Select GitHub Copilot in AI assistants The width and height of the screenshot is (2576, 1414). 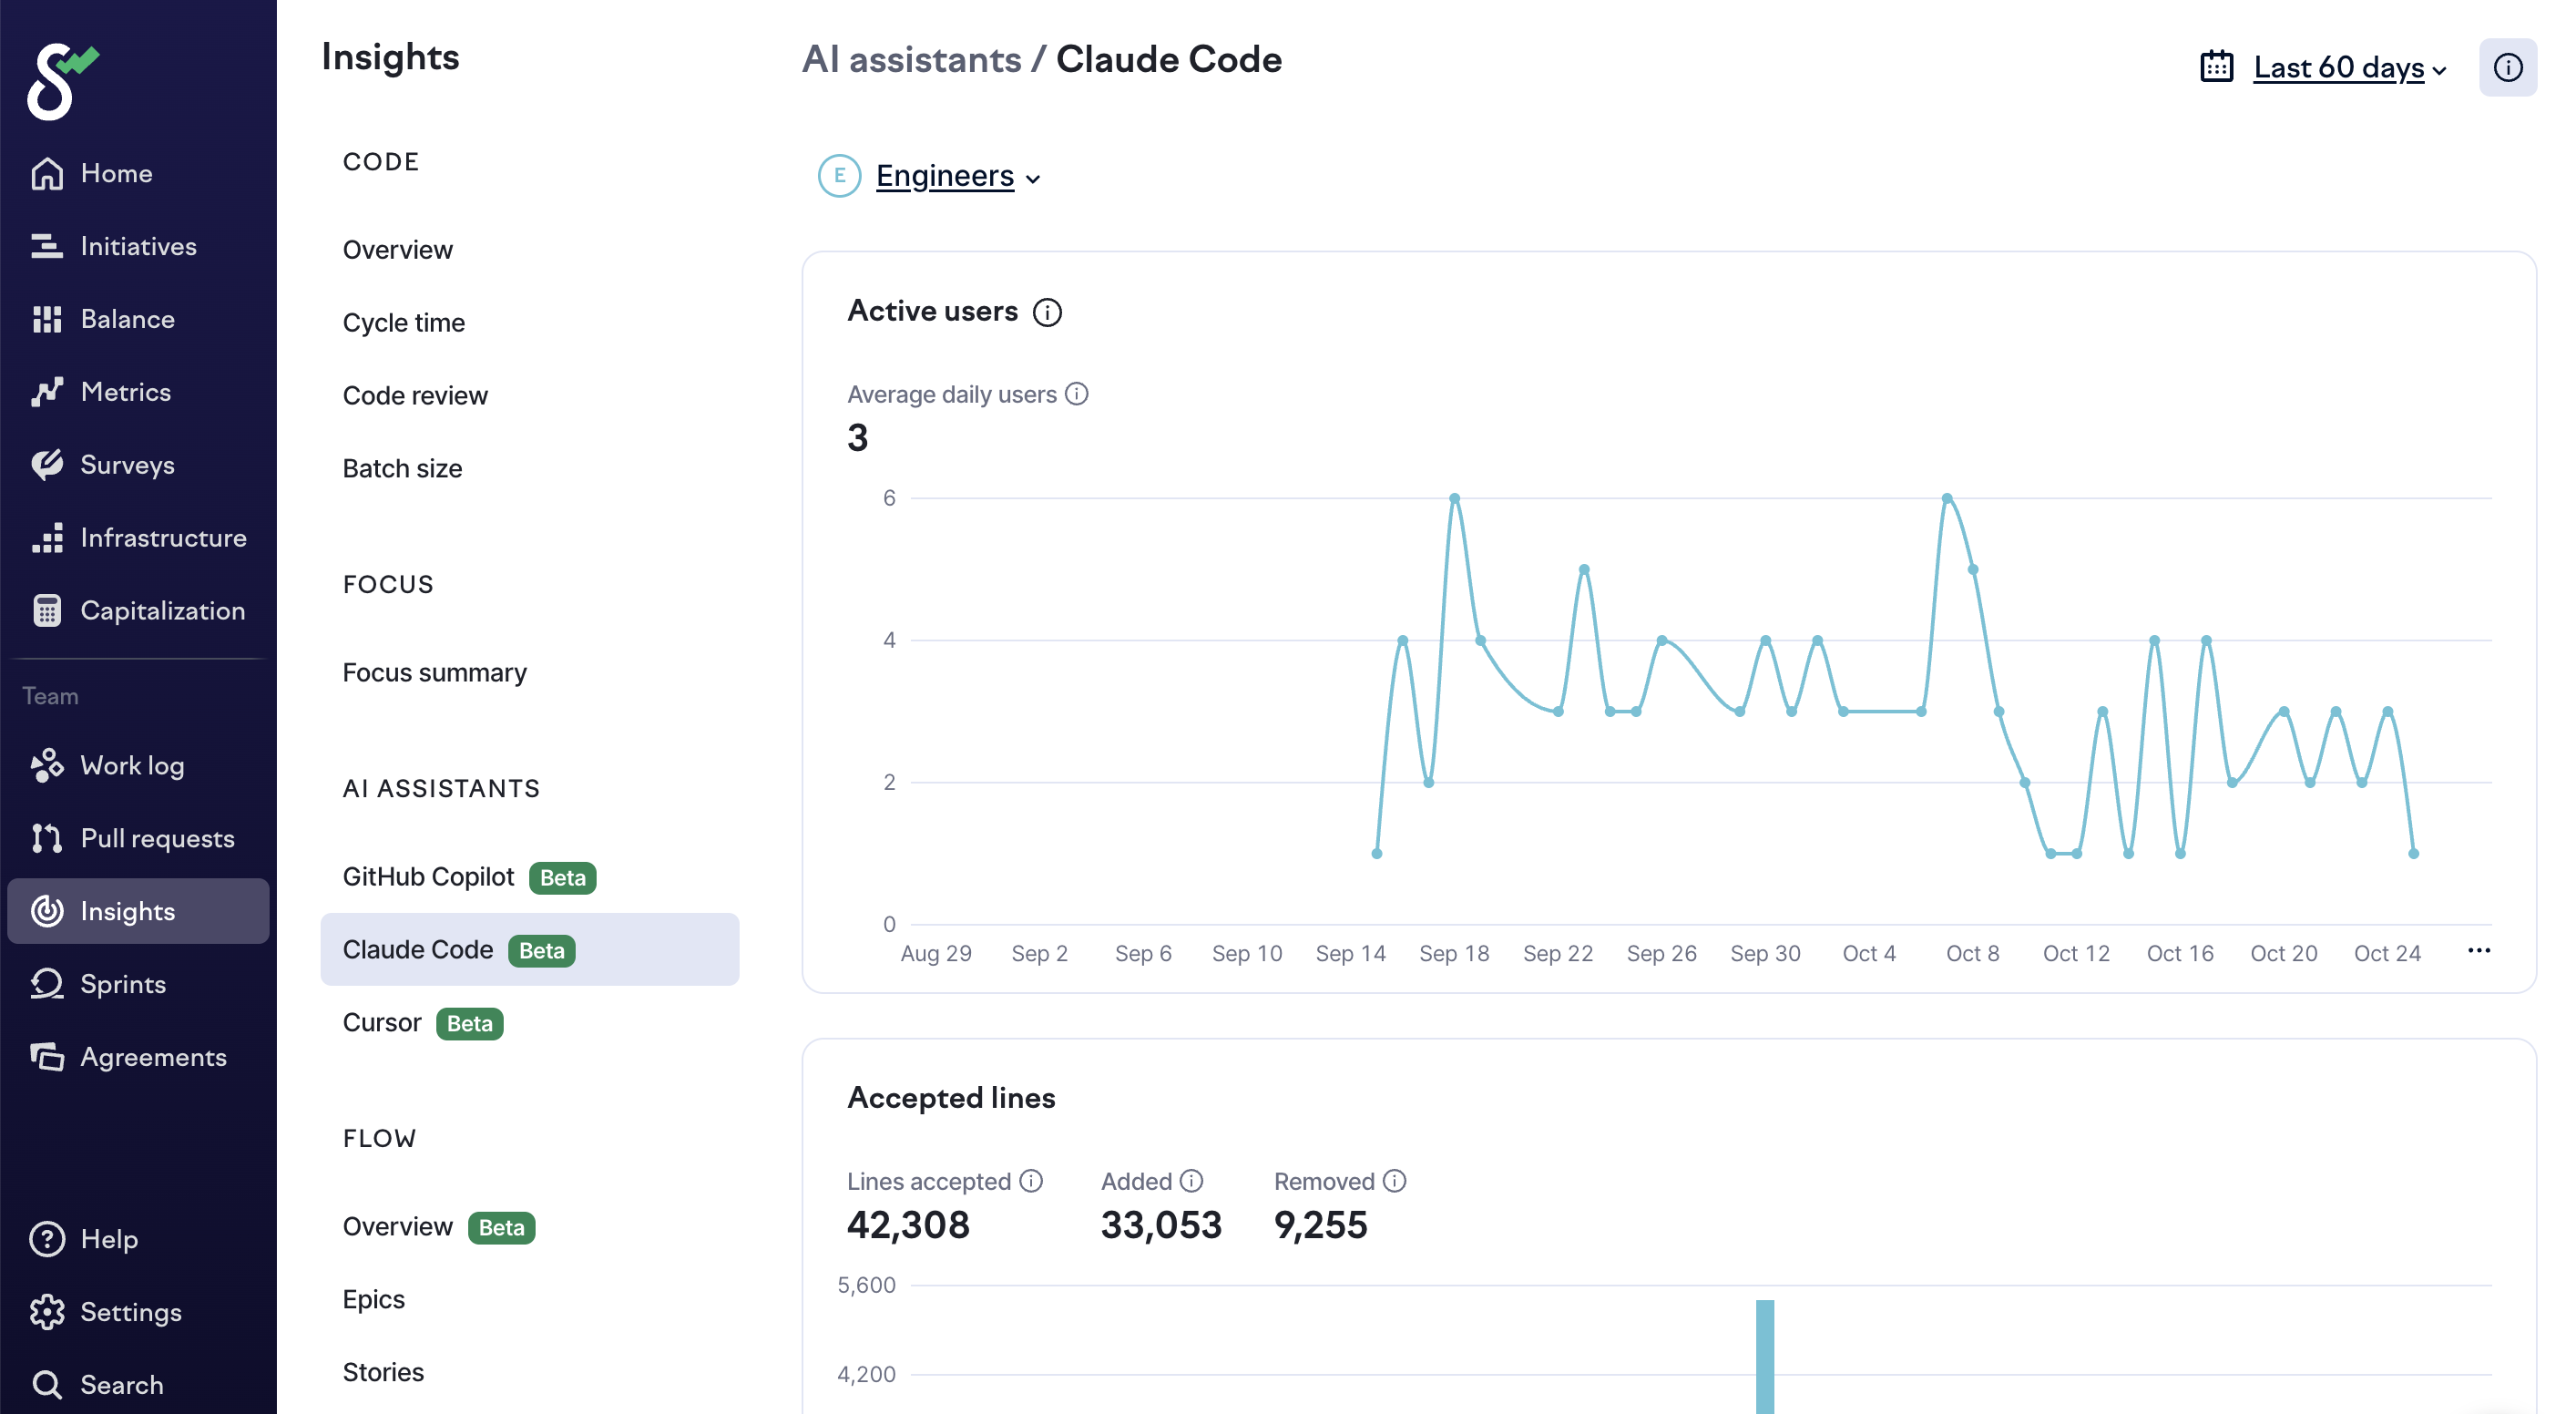[428, 877]
